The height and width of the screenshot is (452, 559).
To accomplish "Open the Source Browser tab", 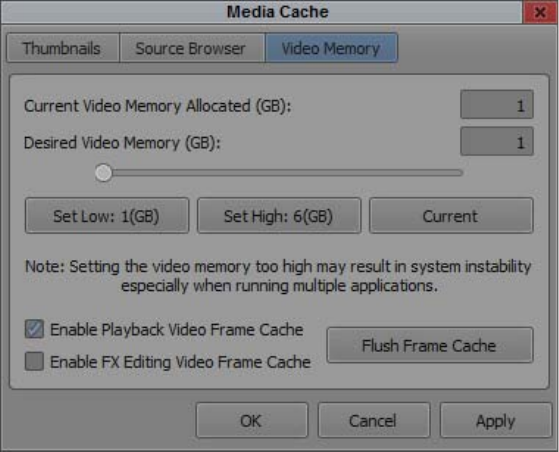I will point(192,48).
